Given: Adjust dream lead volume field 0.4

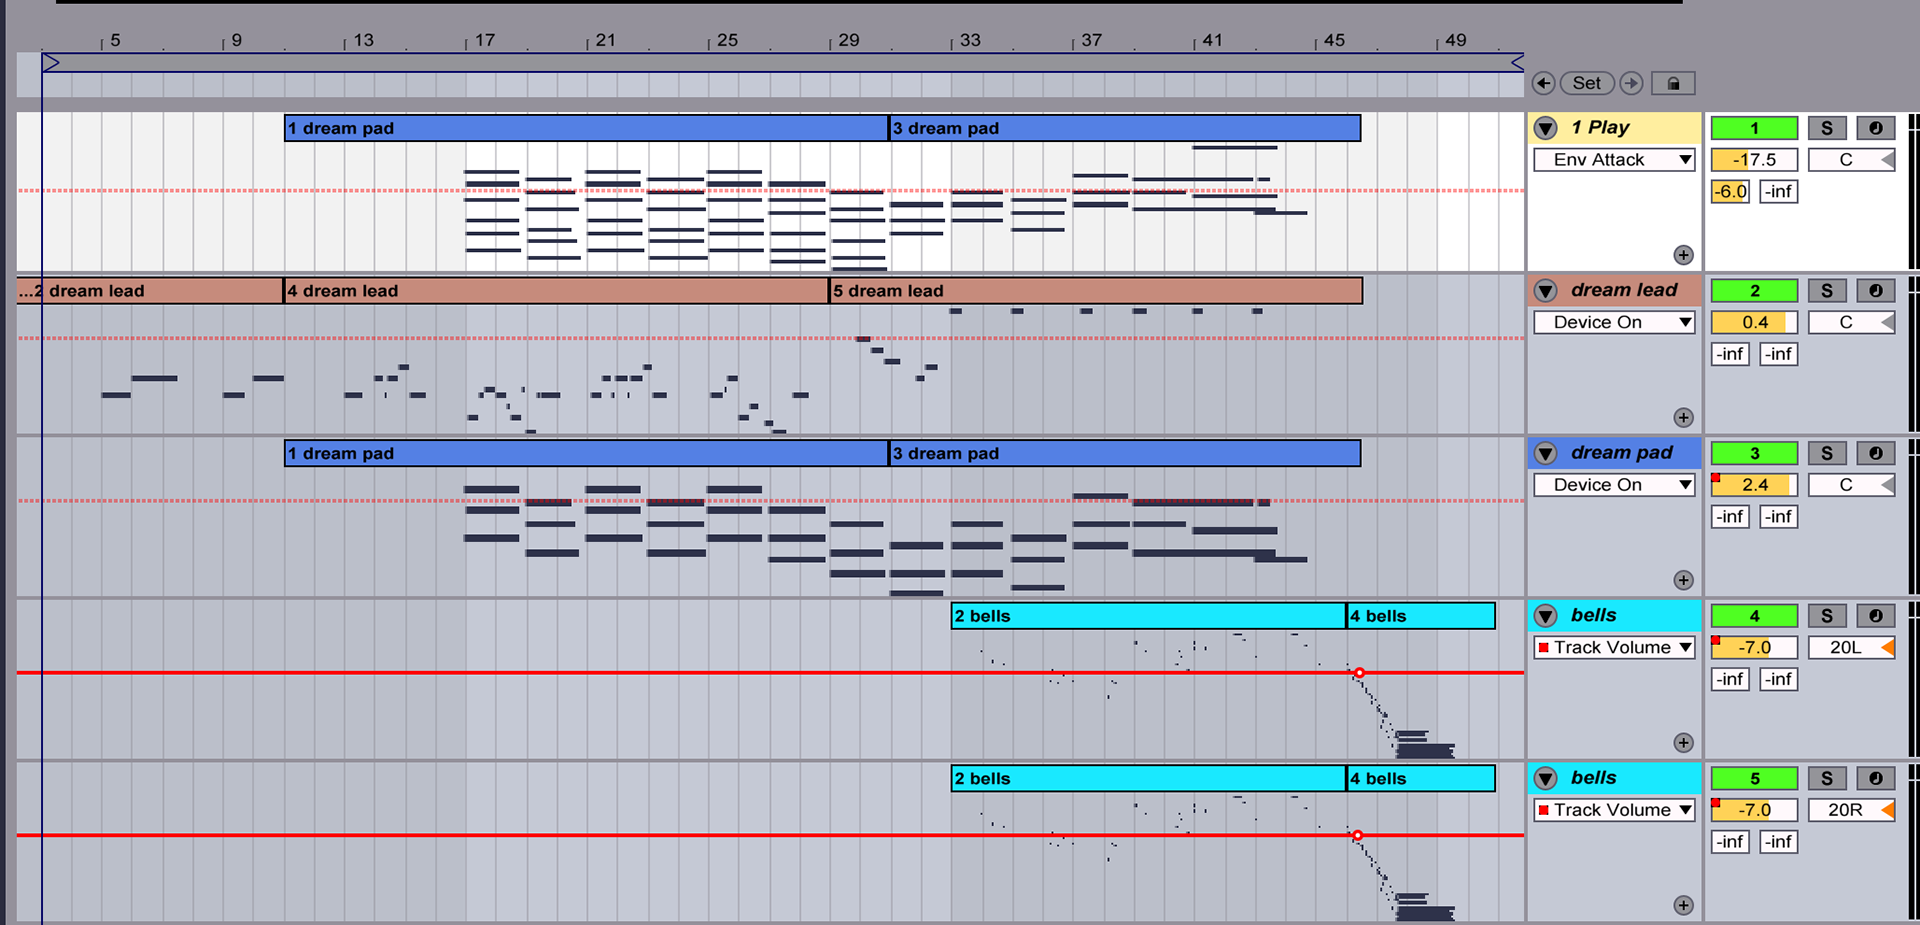Looking at the screenshot, I should 1754,322.
